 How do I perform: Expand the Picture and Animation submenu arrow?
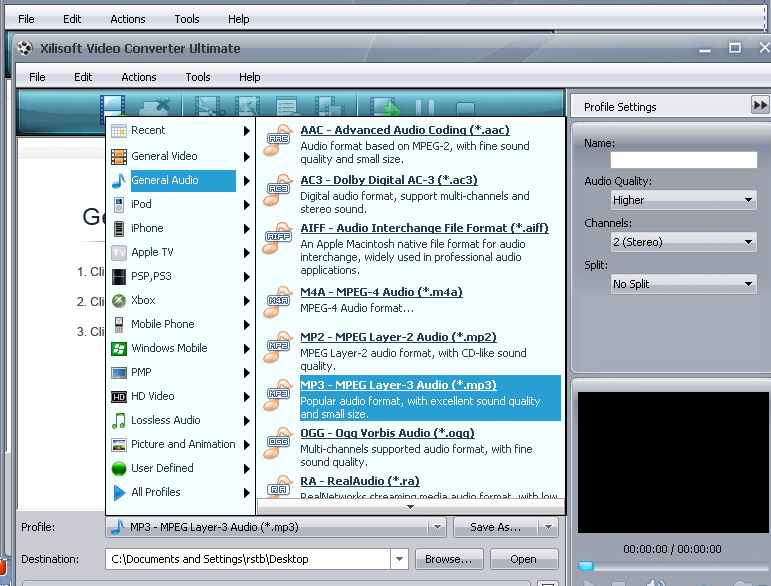[x=246, y=444]
